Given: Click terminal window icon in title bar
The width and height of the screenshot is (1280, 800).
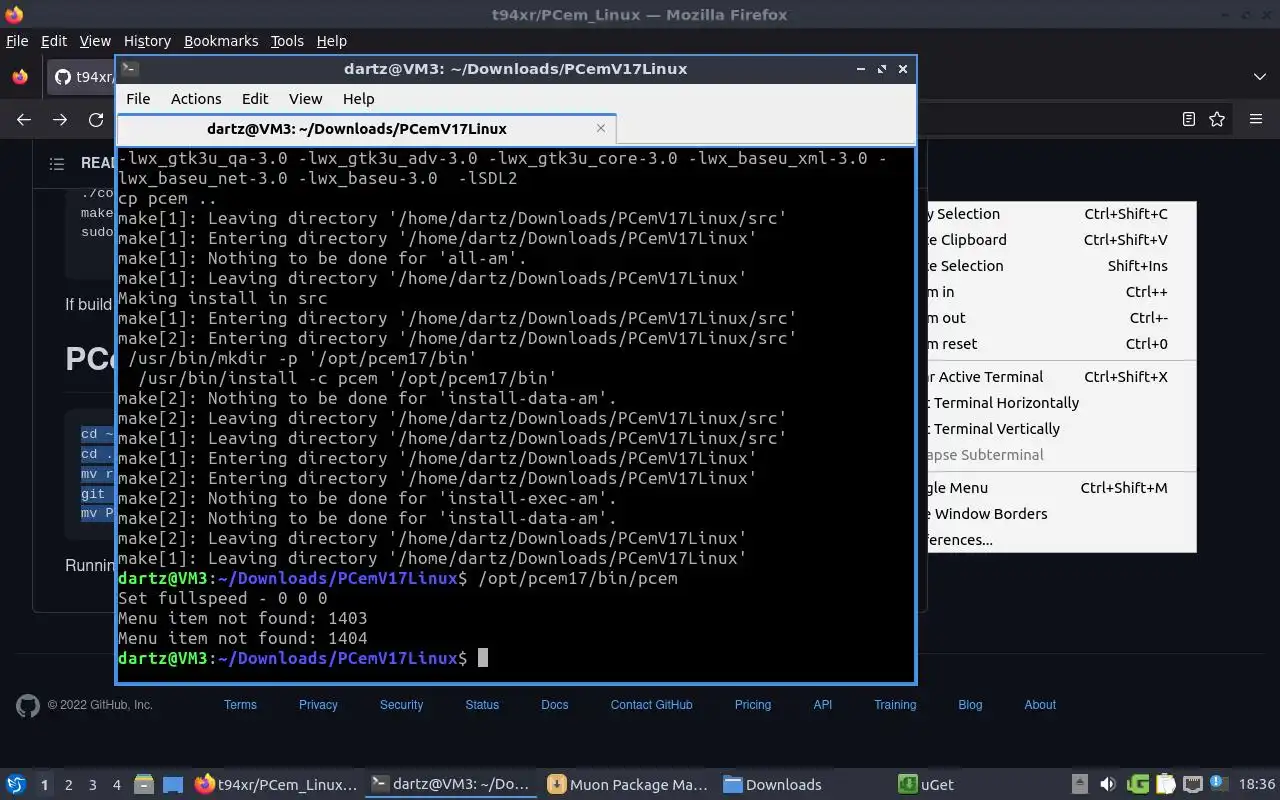Looking at the screenshot, I should (130, 69).
